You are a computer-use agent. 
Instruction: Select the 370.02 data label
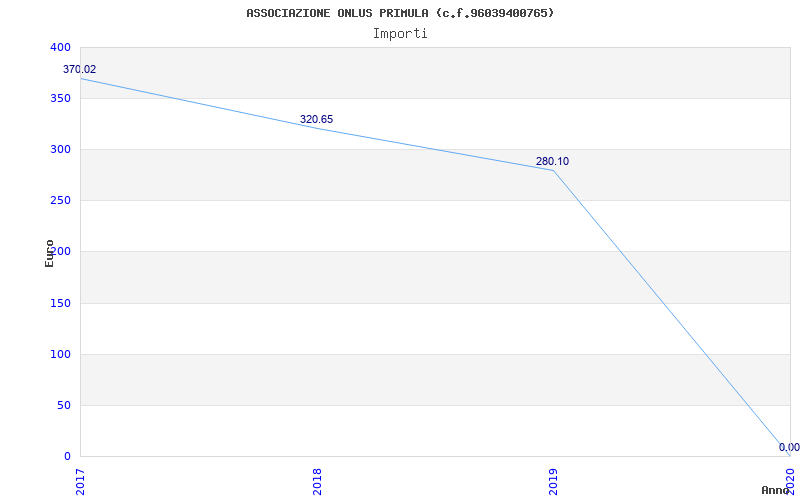80,69
